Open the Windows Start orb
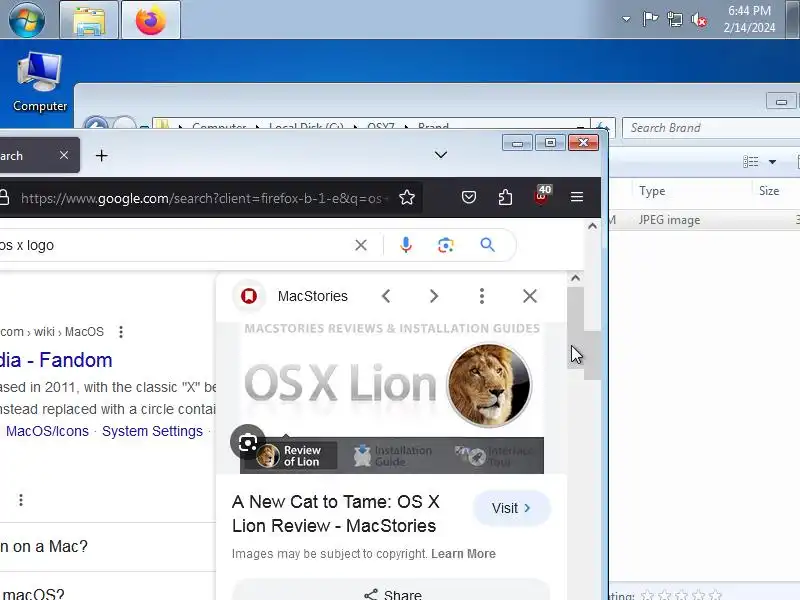Image resolution: width=800 pixels, height=600 pixels. 26,19
